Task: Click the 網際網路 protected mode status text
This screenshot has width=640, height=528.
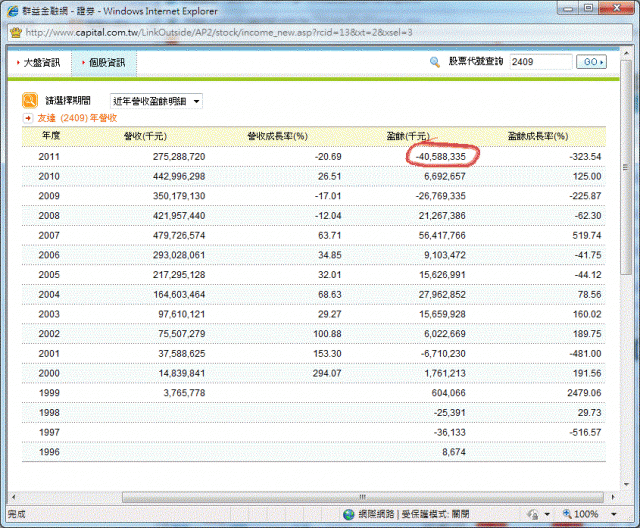Action: 414,514
